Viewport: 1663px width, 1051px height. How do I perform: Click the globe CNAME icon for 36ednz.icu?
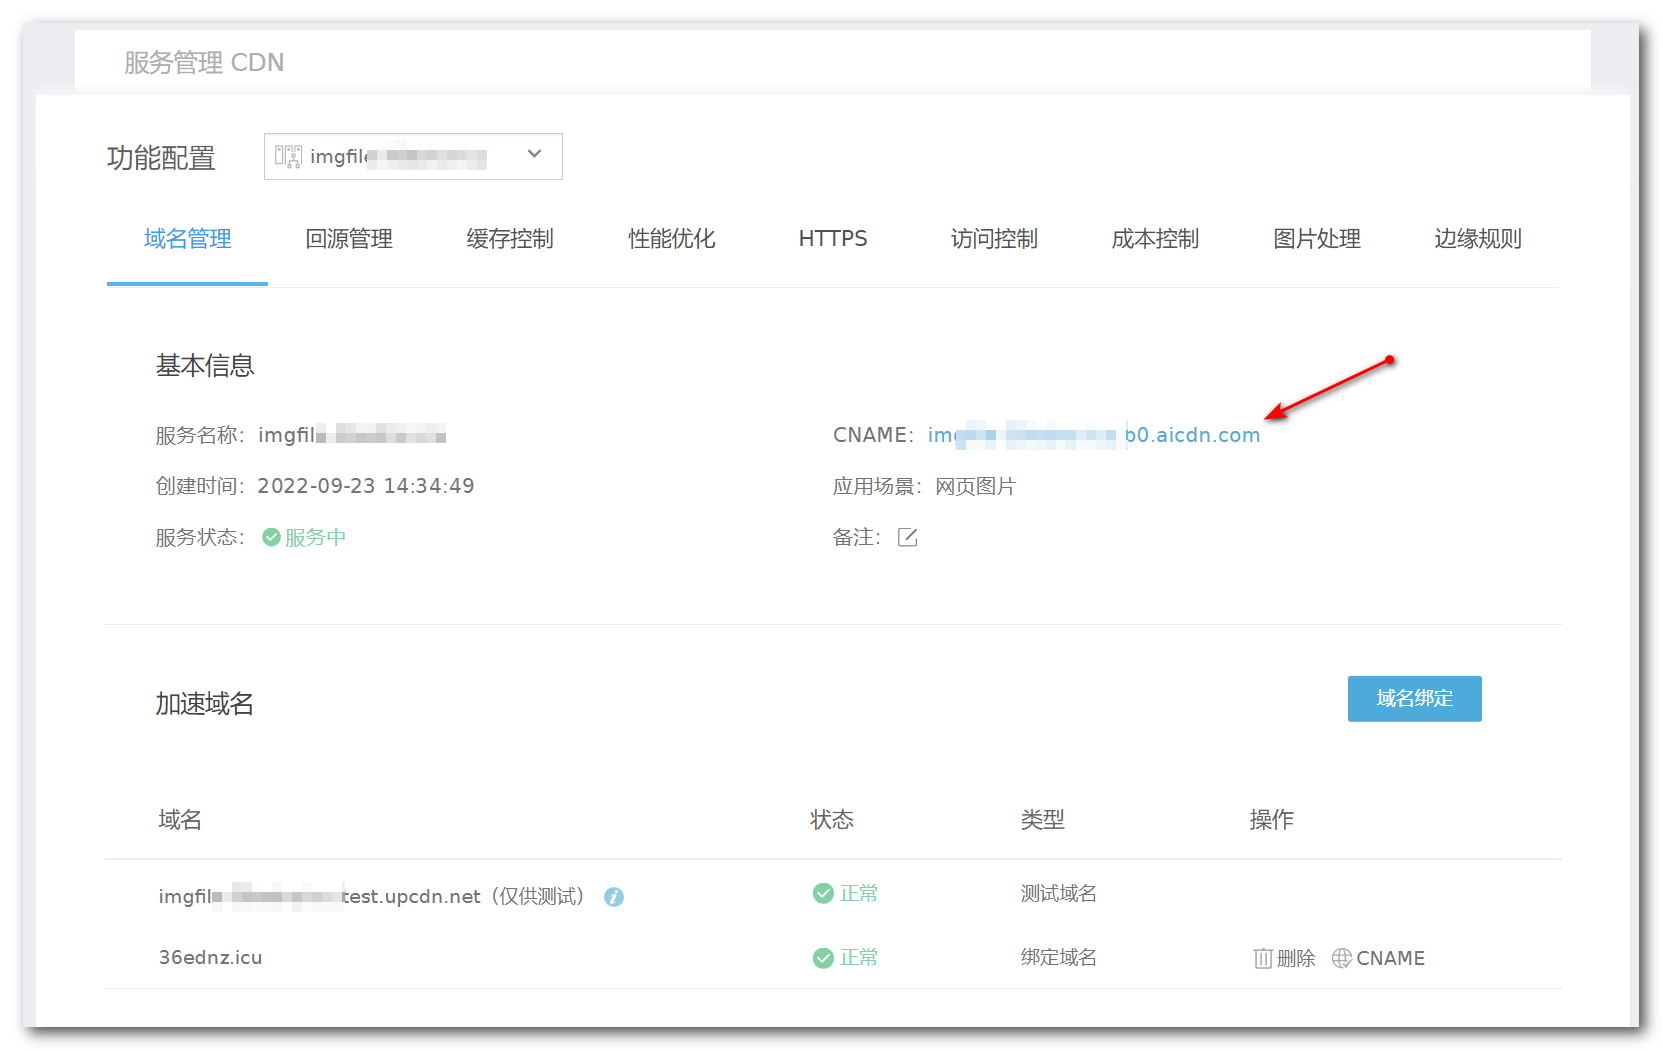(x=1342, y=958)
